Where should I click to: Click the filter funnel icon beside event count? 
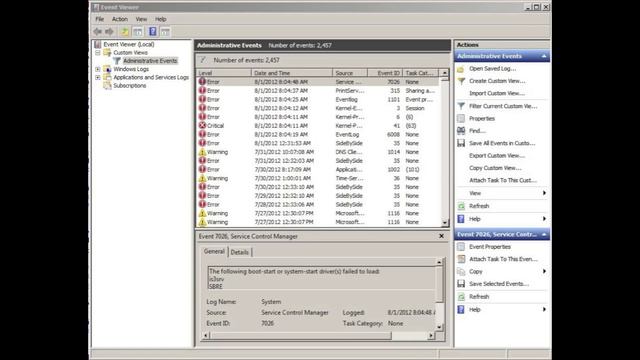[203, 60]
